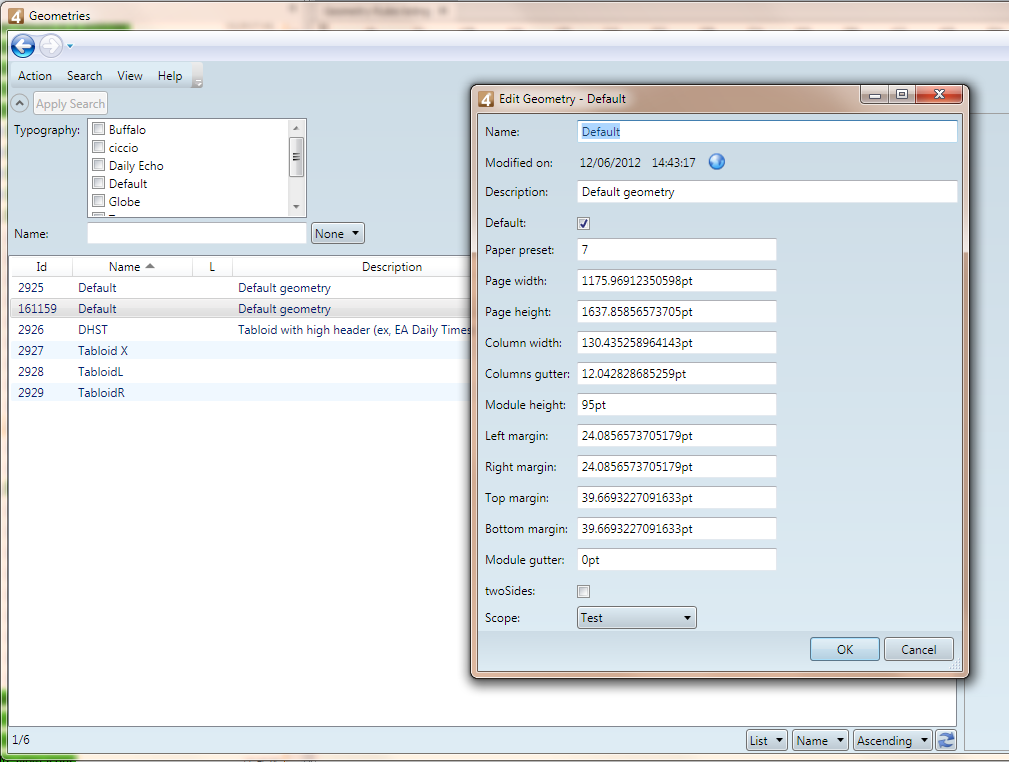Click the Apply Search button
1009x762 pixels.
(70, 104)
